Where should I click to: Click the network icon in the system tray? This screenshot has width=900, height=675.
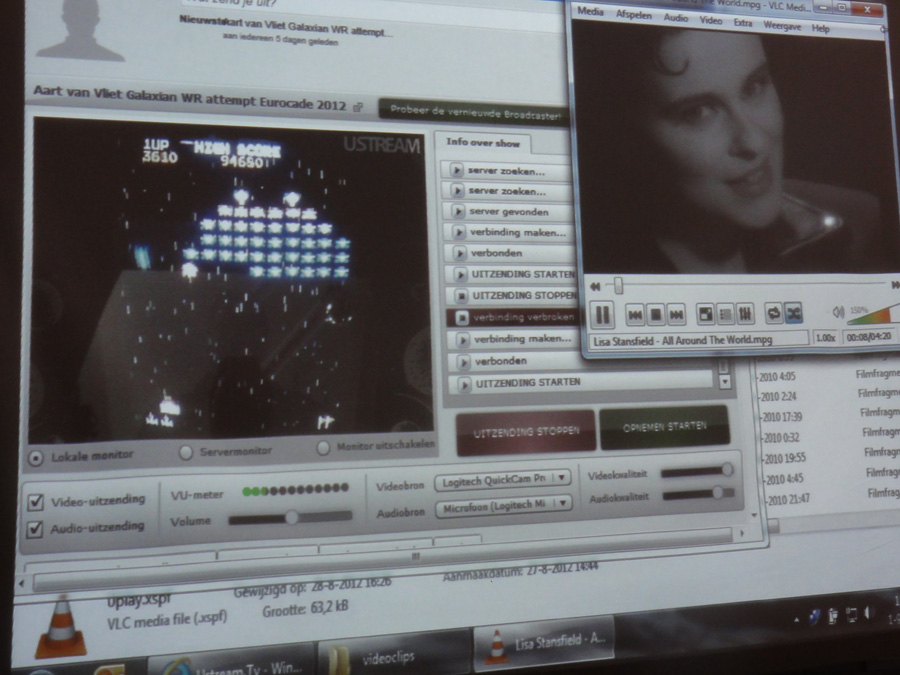[851, 615]
